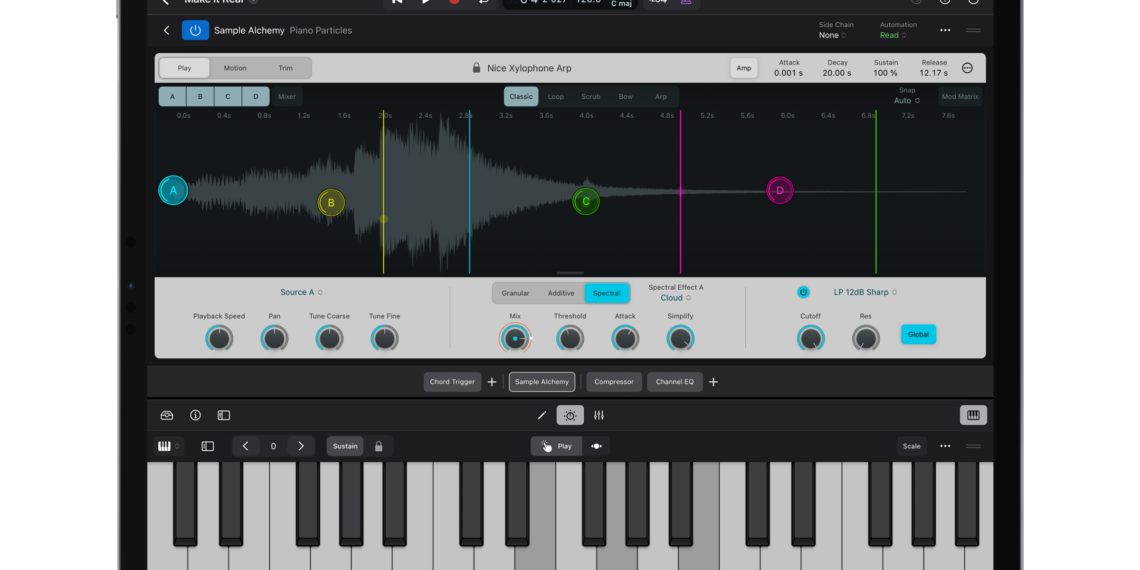This screenshot has height=570, width=1140.
Task: Click the Cutoff knob
Action: pyautogui.click(x=810, y=339)
